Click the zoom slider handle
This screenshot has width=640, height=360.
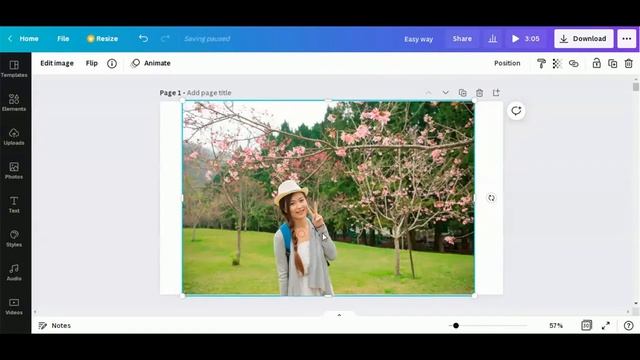[456, 325]
